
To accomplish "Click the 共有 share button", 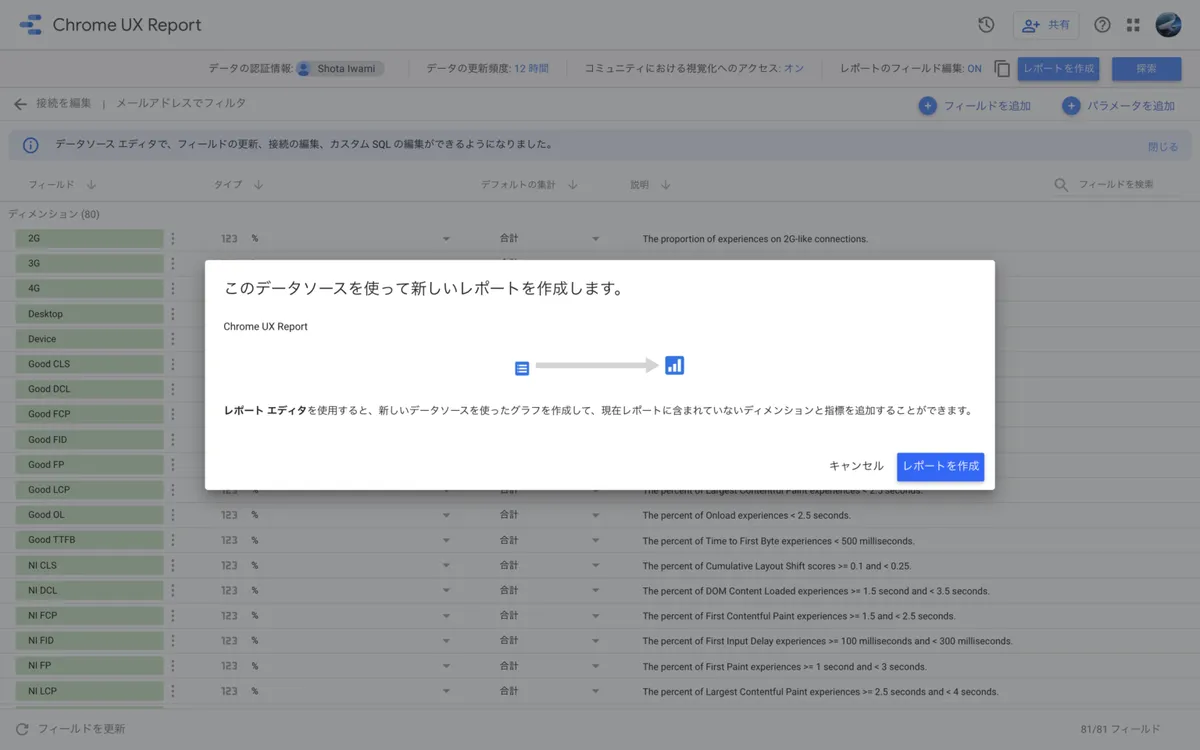I will pos(1046,25).
